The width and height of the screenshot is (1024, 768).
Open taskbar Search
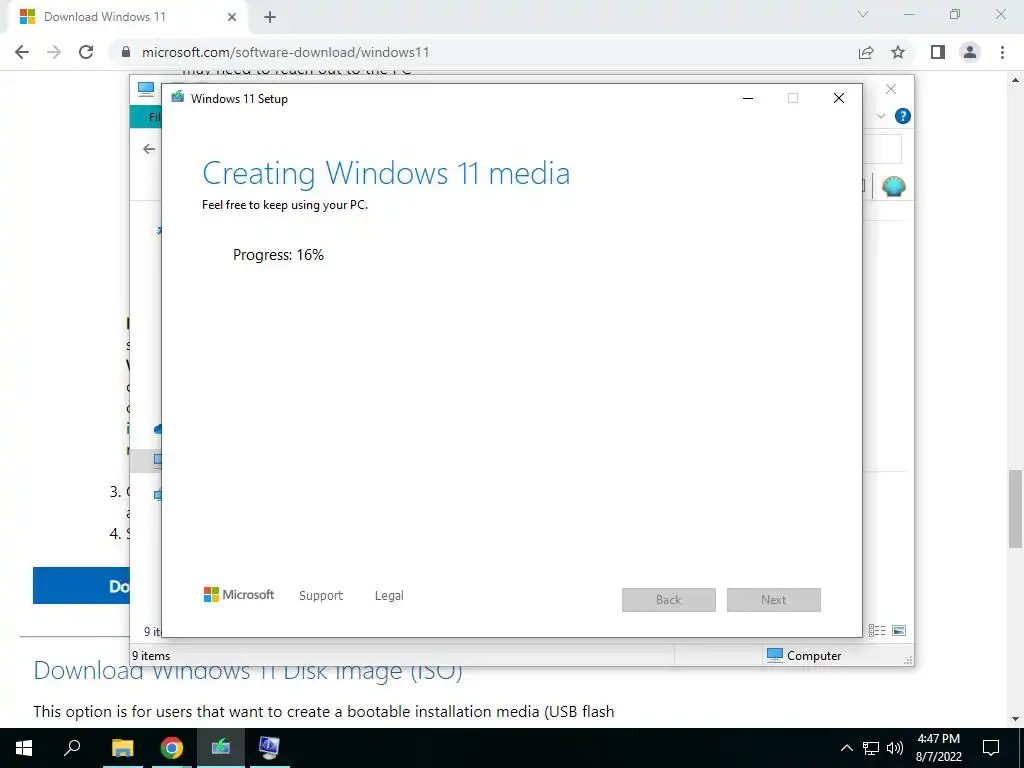72,748
